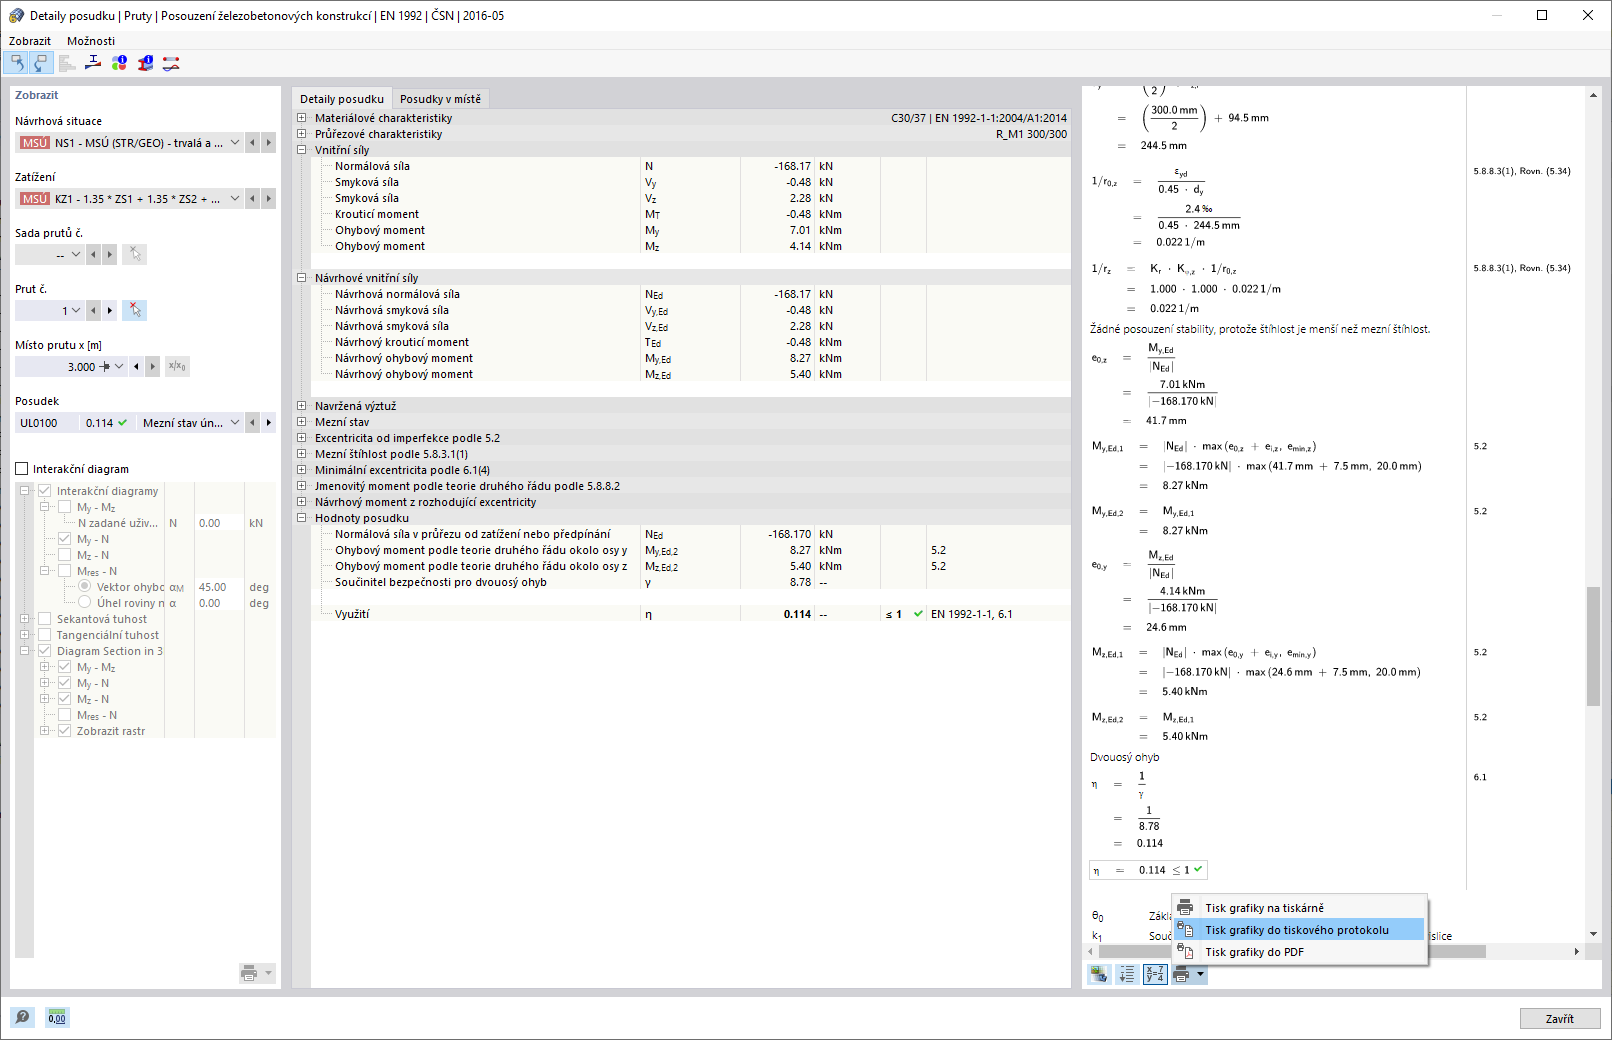
Task: Expand the Navržená výztuž section
Action: (301, 406)
